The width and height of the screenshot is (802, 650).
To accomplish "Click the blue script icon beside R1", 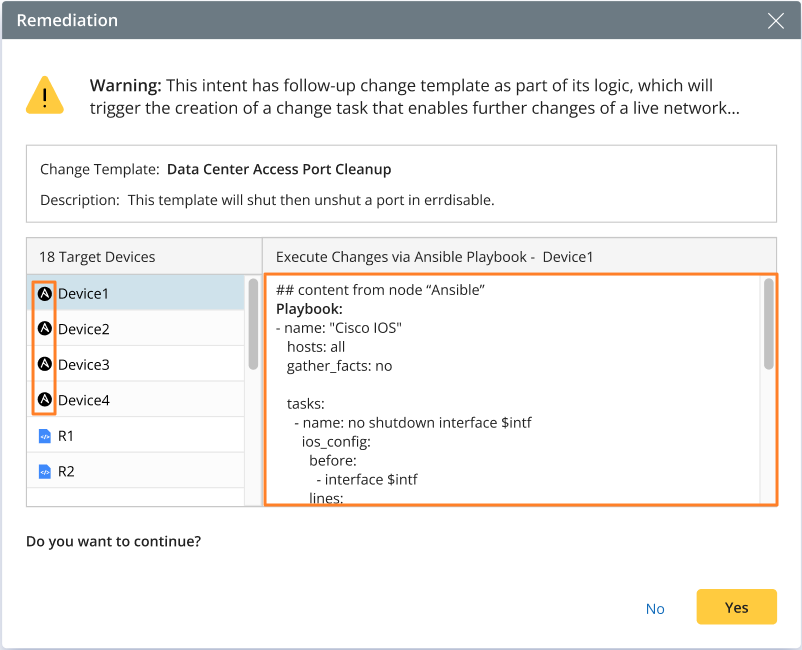I will [44, 436].
